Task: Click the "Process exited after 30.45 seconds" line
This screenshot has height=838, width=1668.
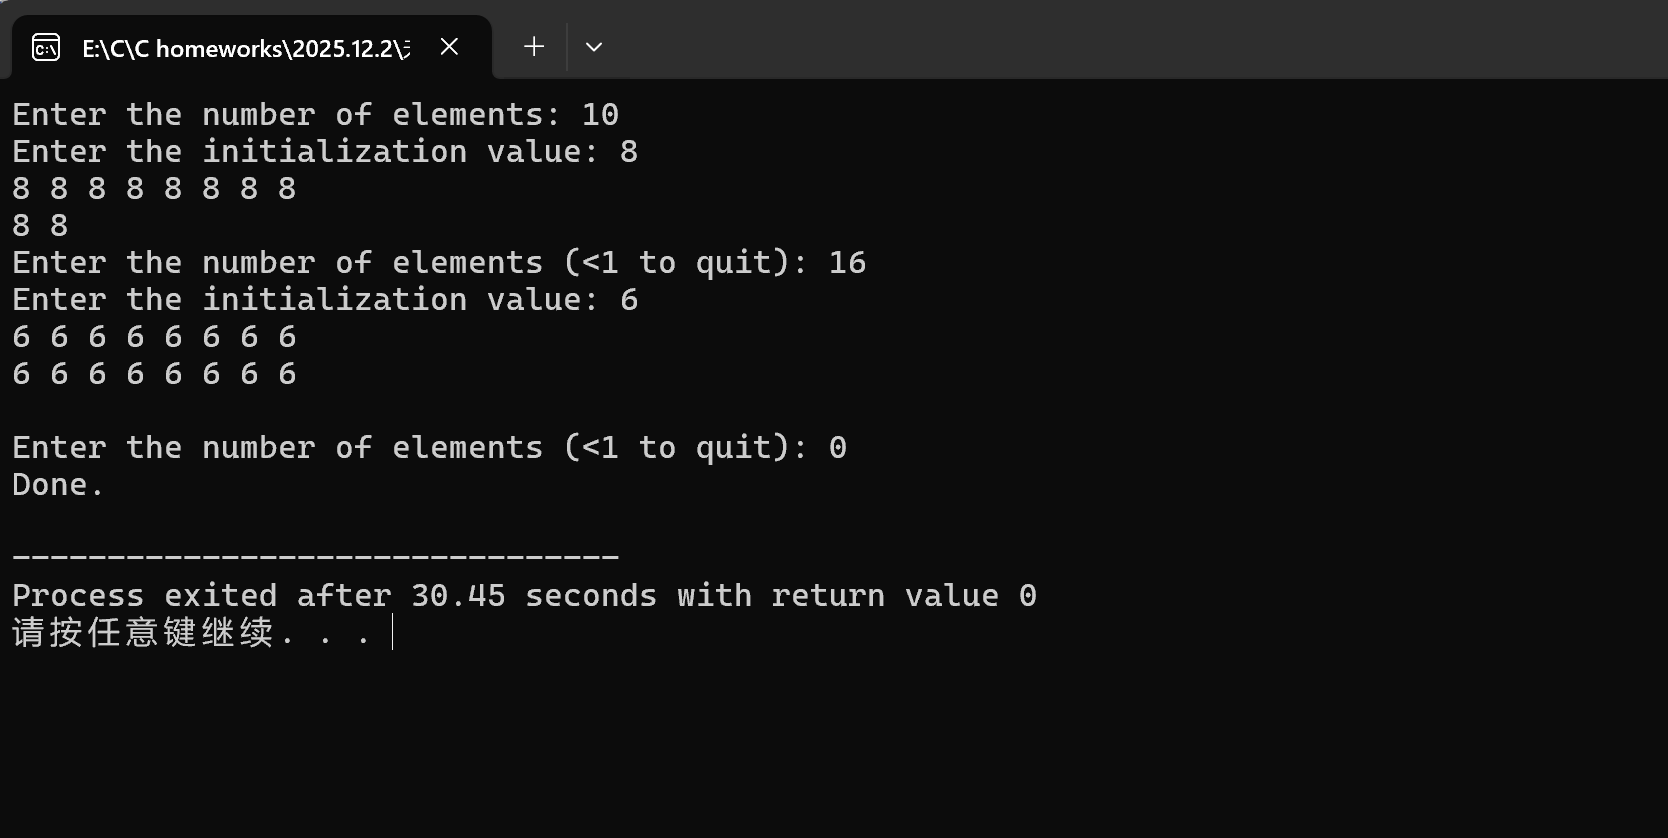Action: [x=524, y=596]
